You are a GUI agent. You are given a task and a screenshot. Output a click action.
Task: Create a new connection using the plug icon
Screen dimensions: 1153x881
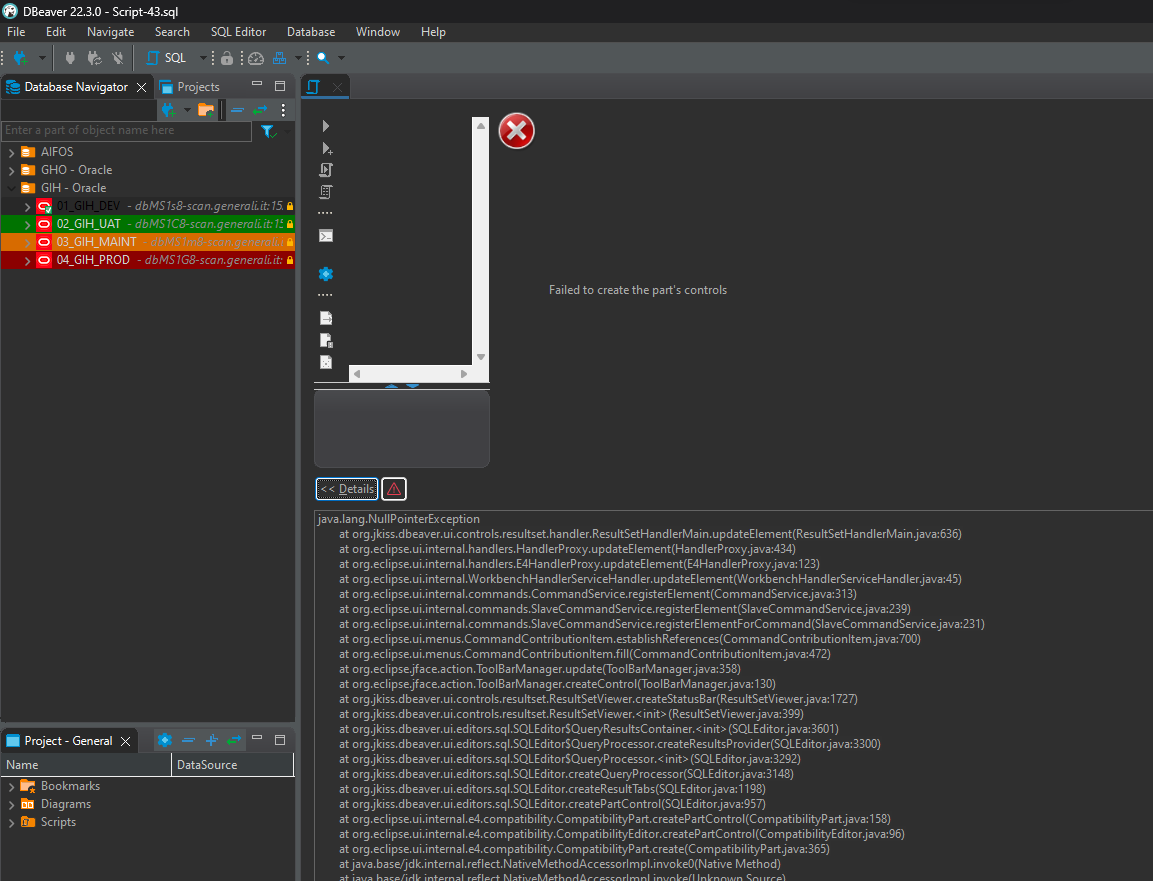[18, 58]
